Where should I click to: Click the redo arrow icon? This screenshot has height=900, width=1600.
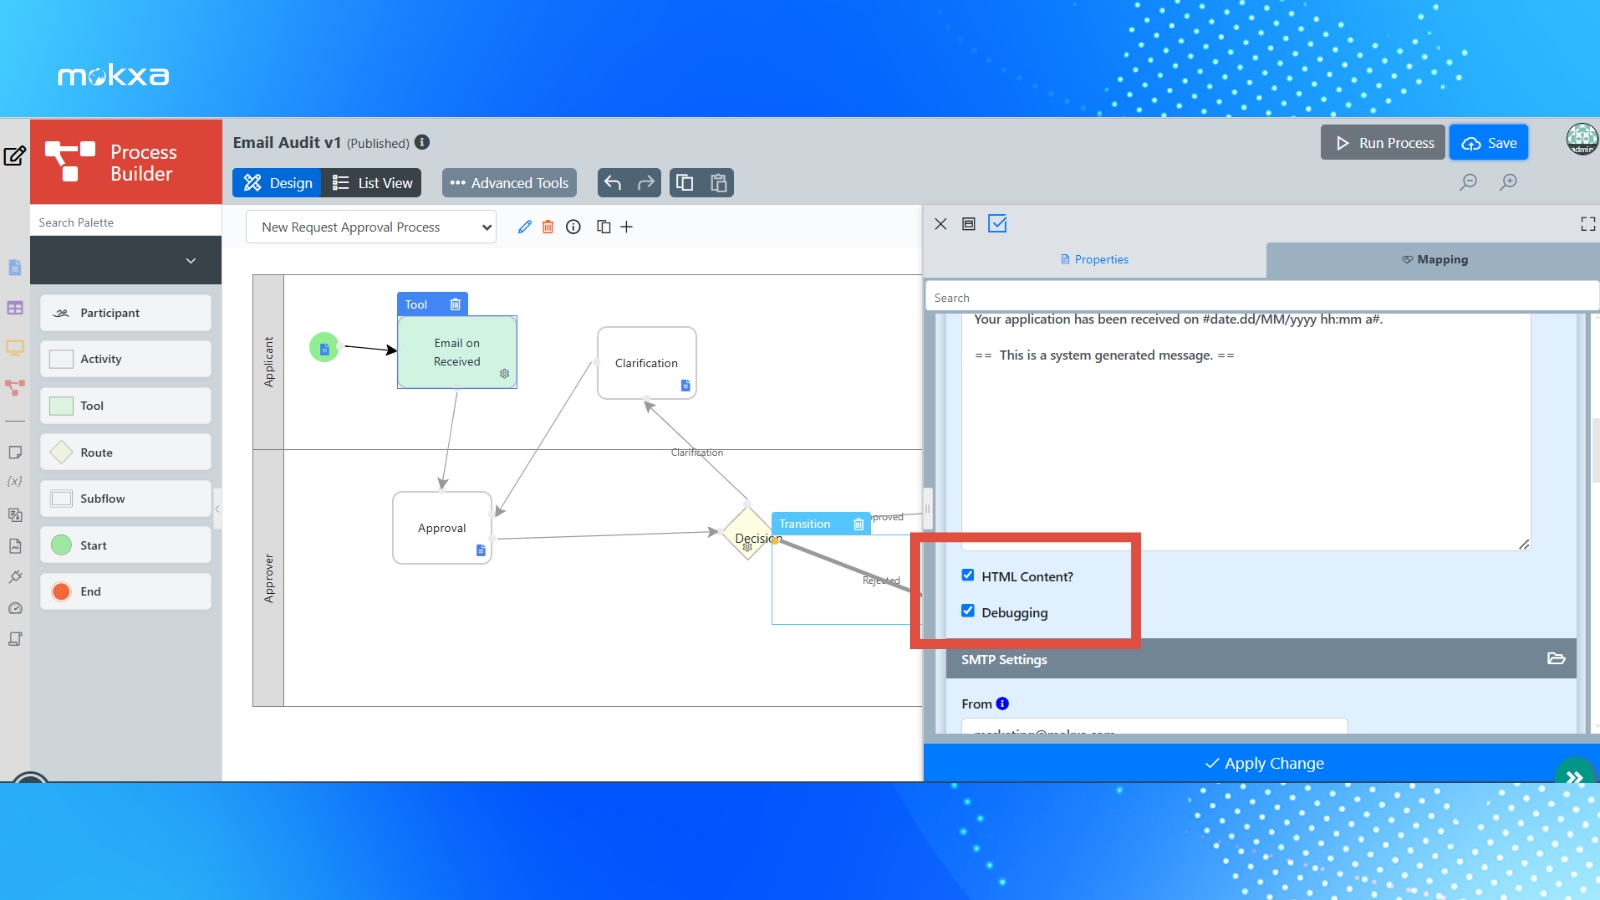pos(646,183)
